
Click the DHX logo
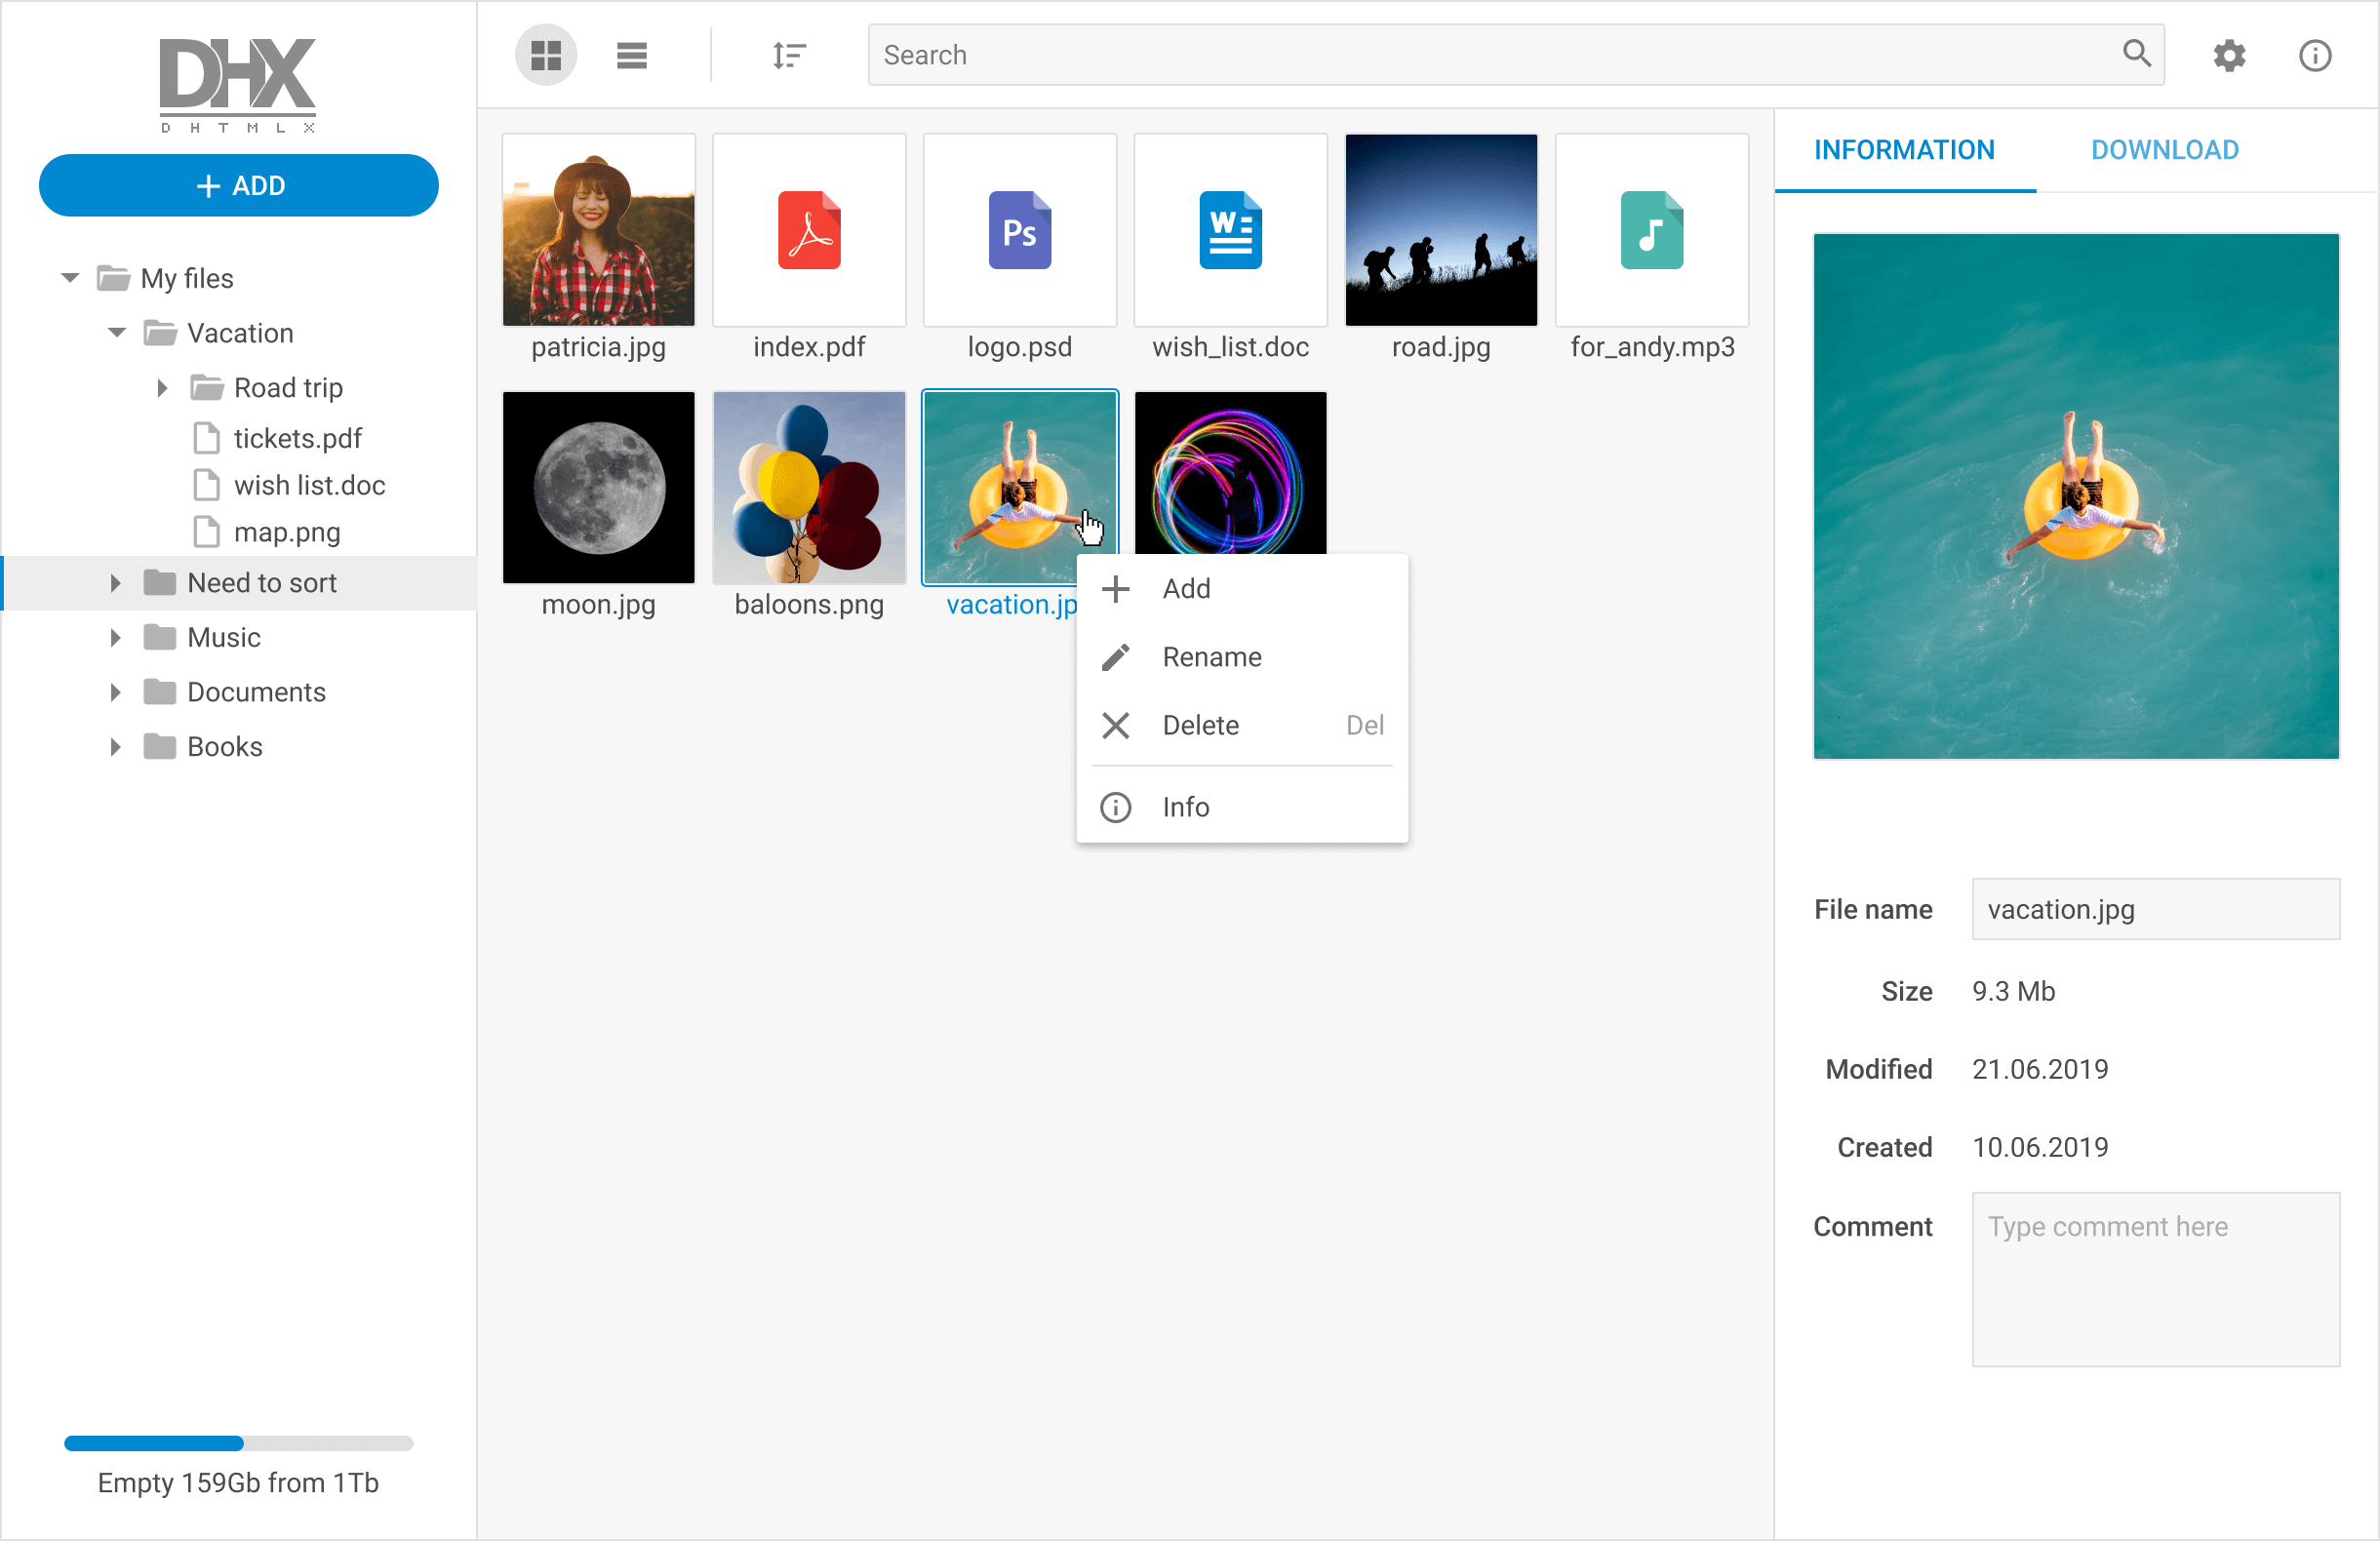(238, 85)
